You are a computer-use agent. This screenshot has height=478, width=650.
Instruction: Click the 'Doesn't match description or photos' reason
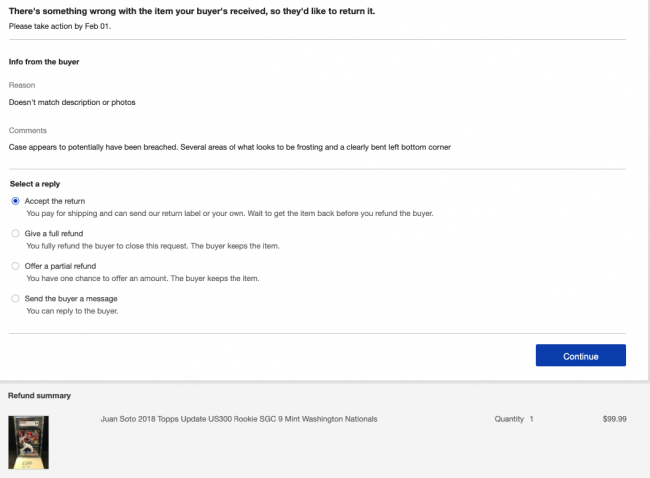tap(72, 102)
